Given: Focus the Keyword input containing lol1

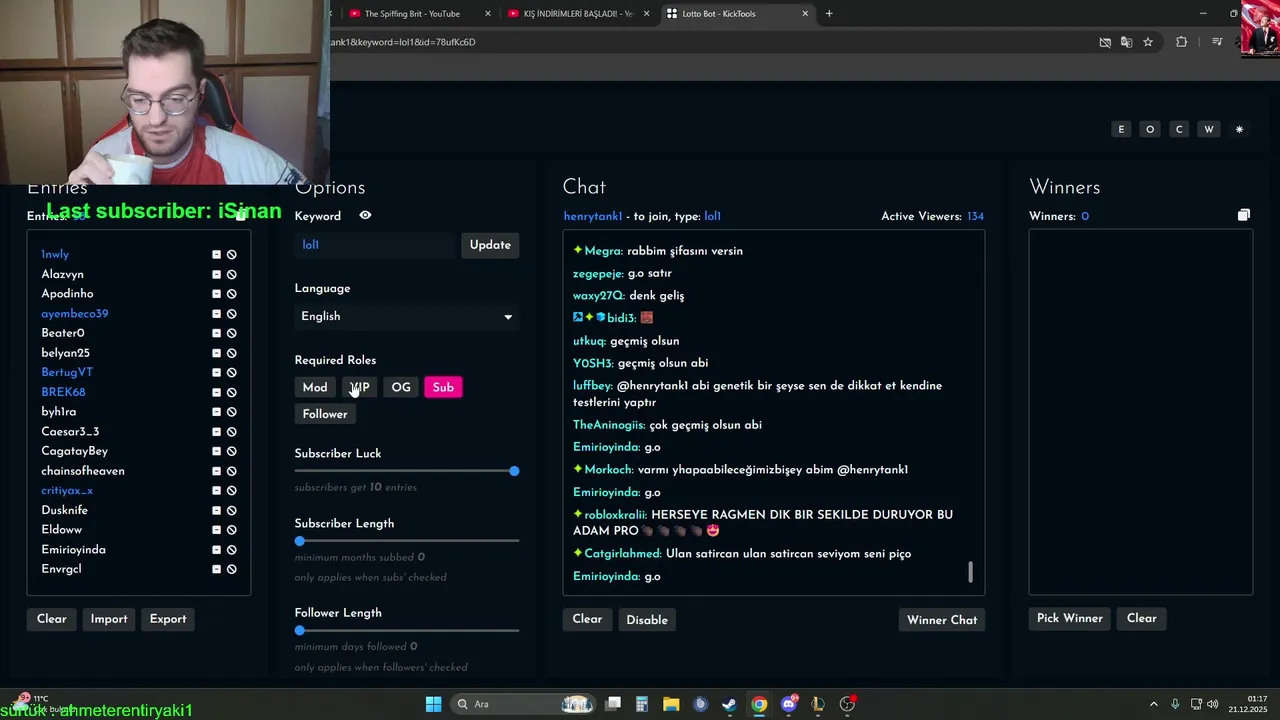Looking at the screenshot, I should click(376, 245).
